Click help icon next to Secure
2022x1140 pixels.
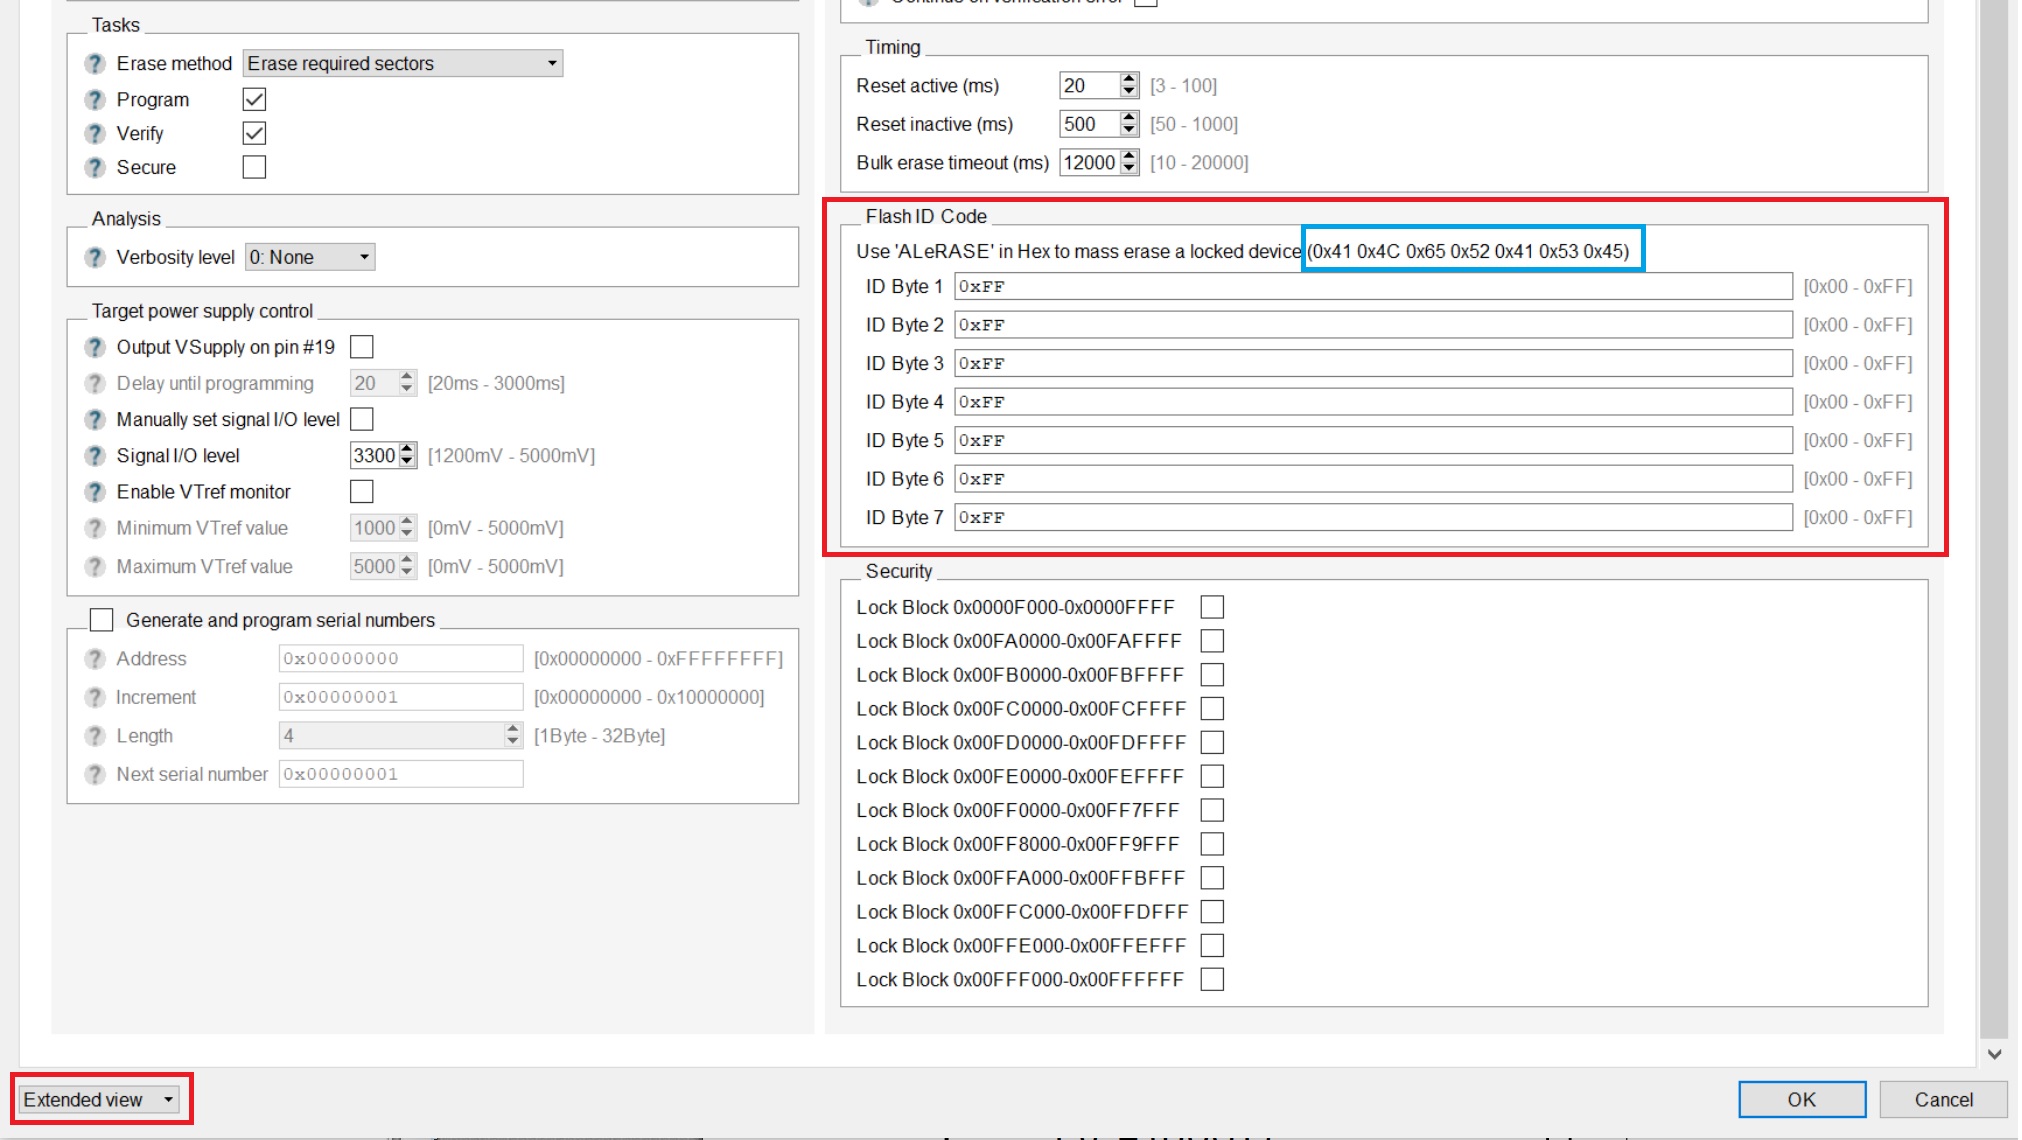tap(95, 168)
